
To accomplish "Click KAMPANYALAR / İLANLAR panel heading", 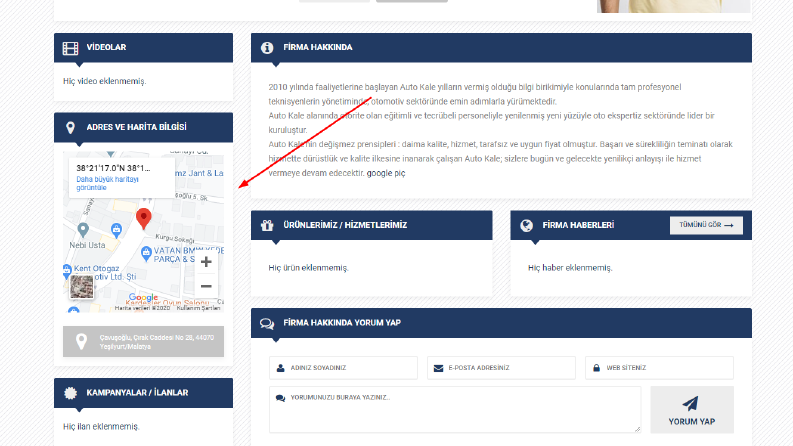I will click(137, 392).
